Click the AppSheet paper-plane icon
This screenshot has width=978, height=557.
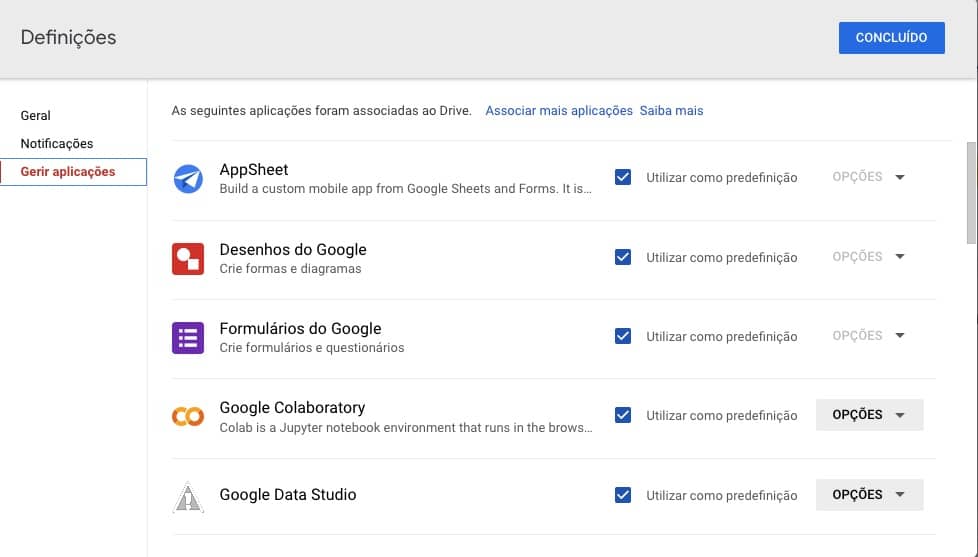point(188,179)
